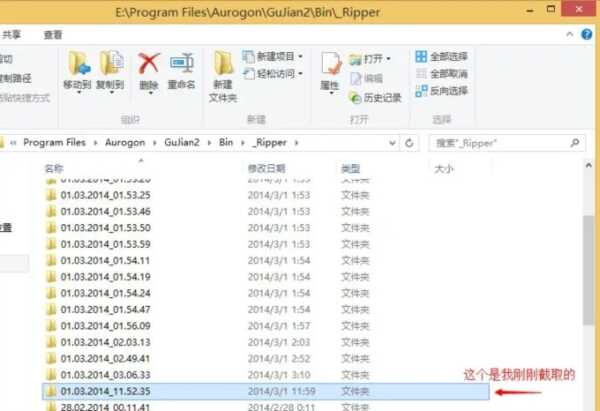Switch to the 共享 (Share) ribbon tab
This screenshot has width=600, height=411.
pyautogui.click(x=13, y=34)
